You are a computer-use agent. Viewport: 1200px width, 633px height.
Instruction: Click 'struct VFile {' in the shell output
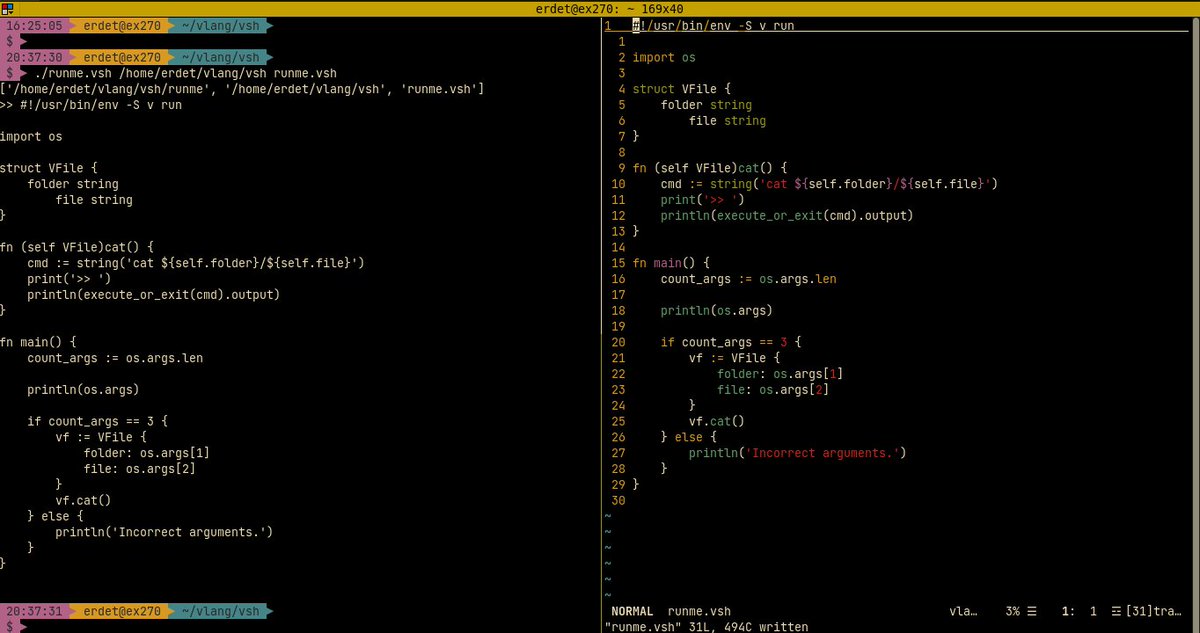[49, 168]
